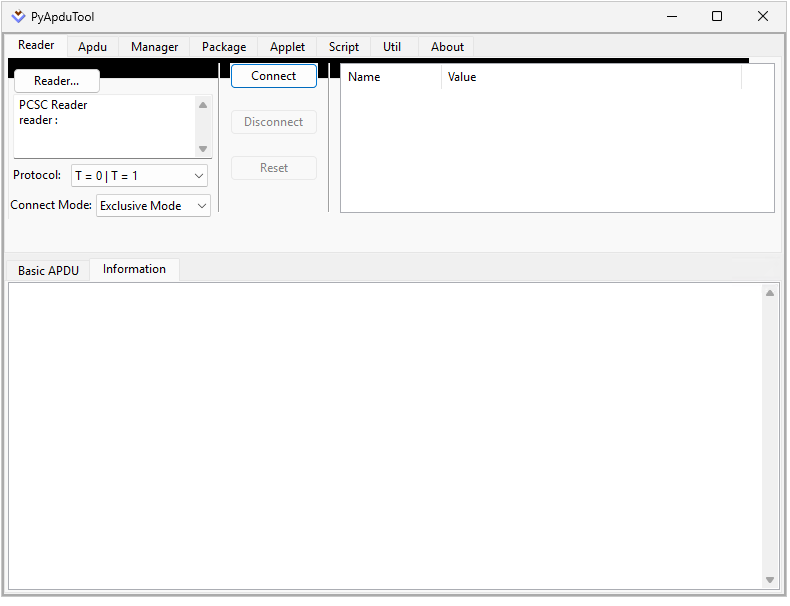Image resolution: width=790 pixels, height=606 pixels.
Task: Select the Information tab
Action: (x=134, y=269)
